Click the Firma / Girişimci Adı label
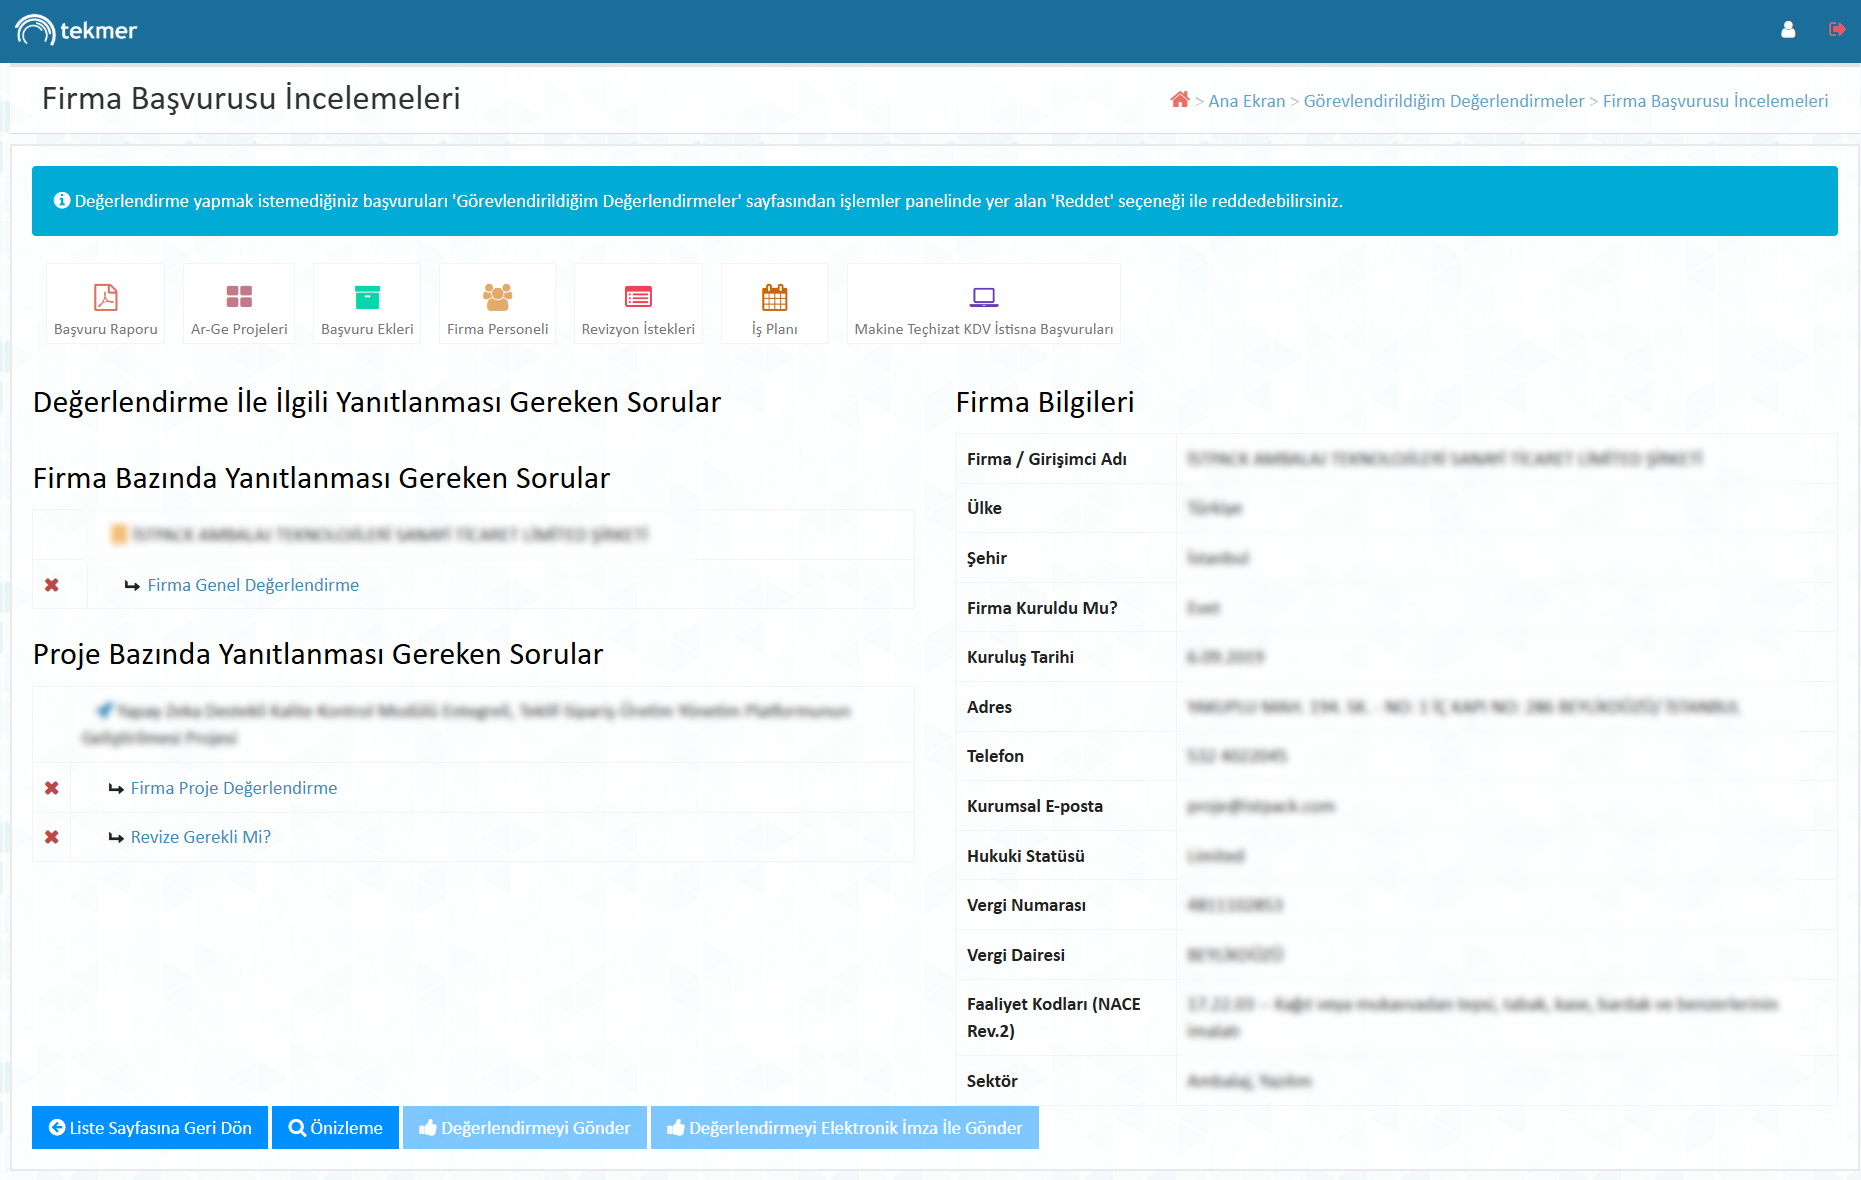This screenshot has height=1180, width=1861. [x=1047, y=459]
